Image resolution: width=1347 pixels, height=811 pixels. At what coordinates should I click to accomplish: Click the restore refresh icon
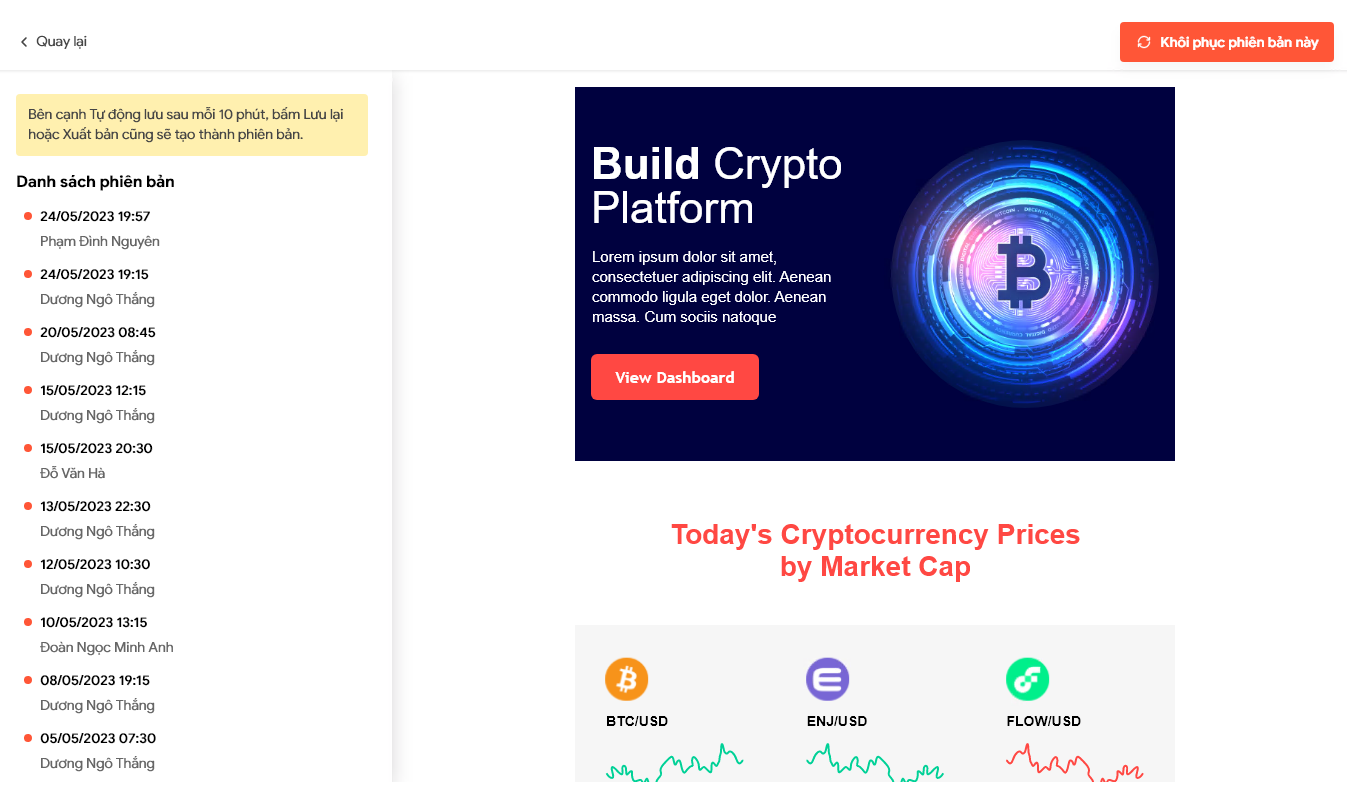(x=1144, y=42)
